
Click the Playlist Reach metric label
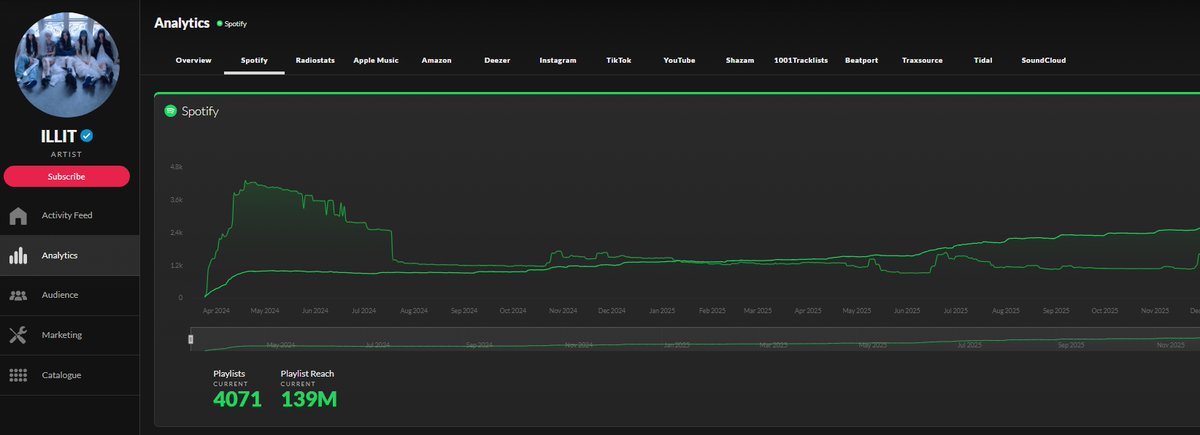click(x=308, y=373)
